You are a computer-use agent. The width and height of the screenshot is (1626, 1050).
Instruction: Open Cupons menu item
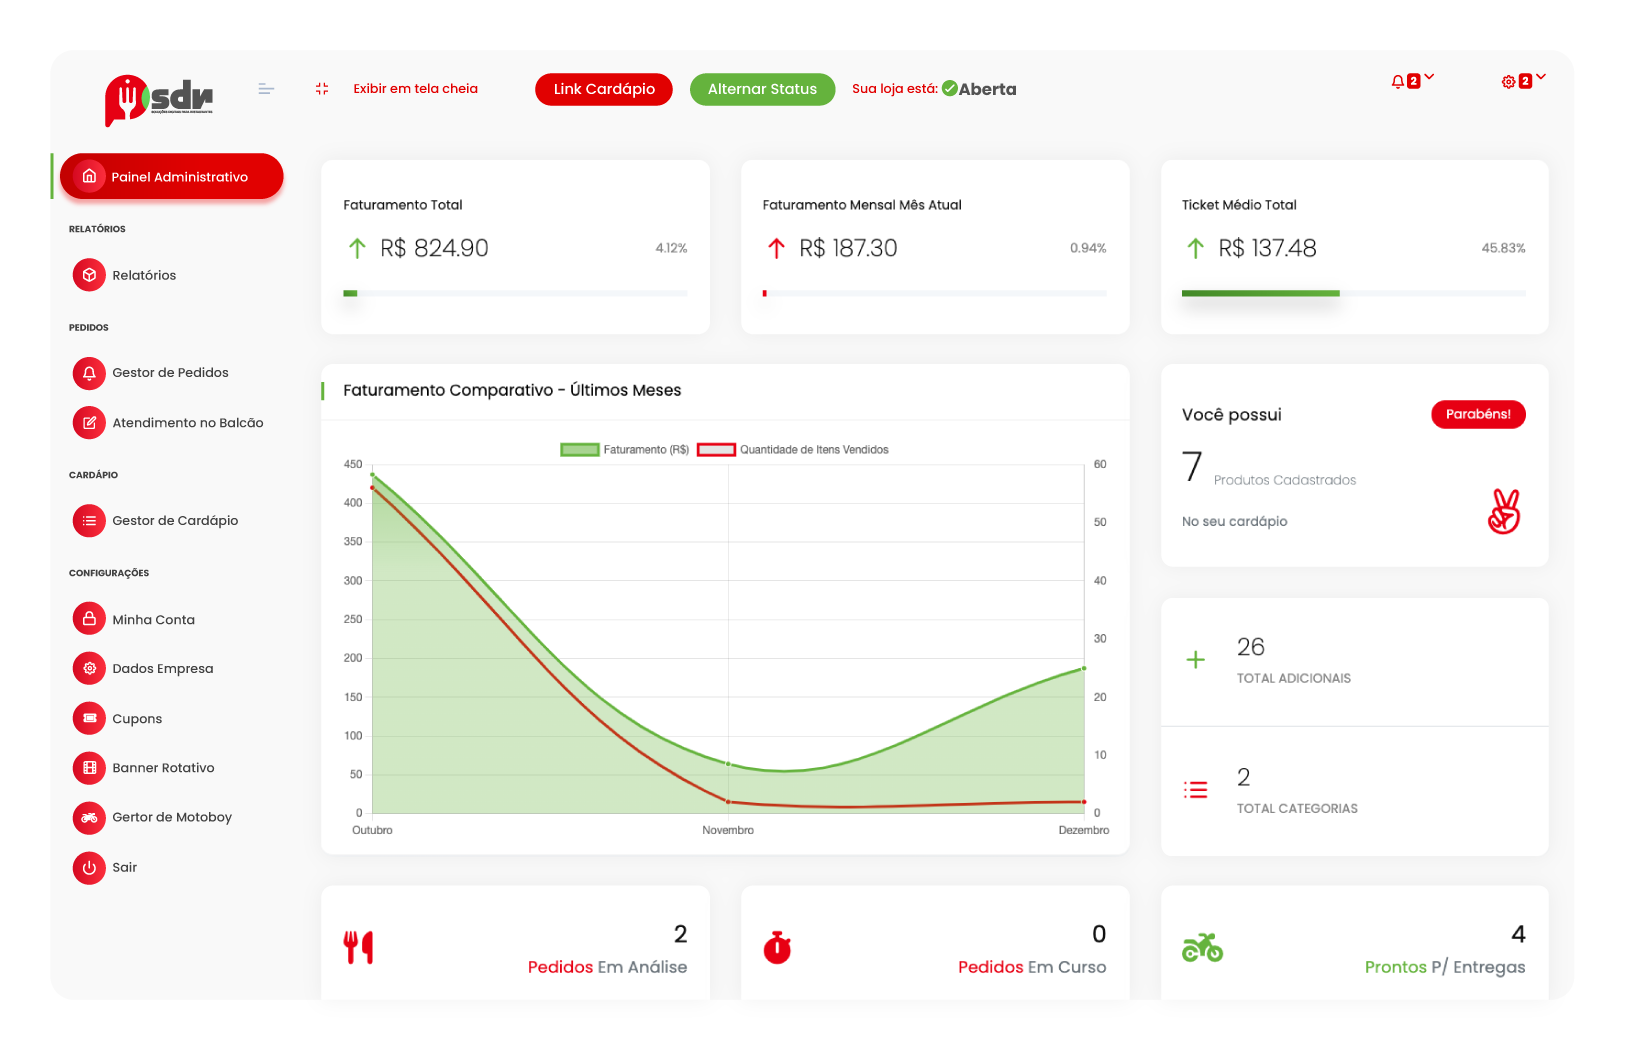118,718
